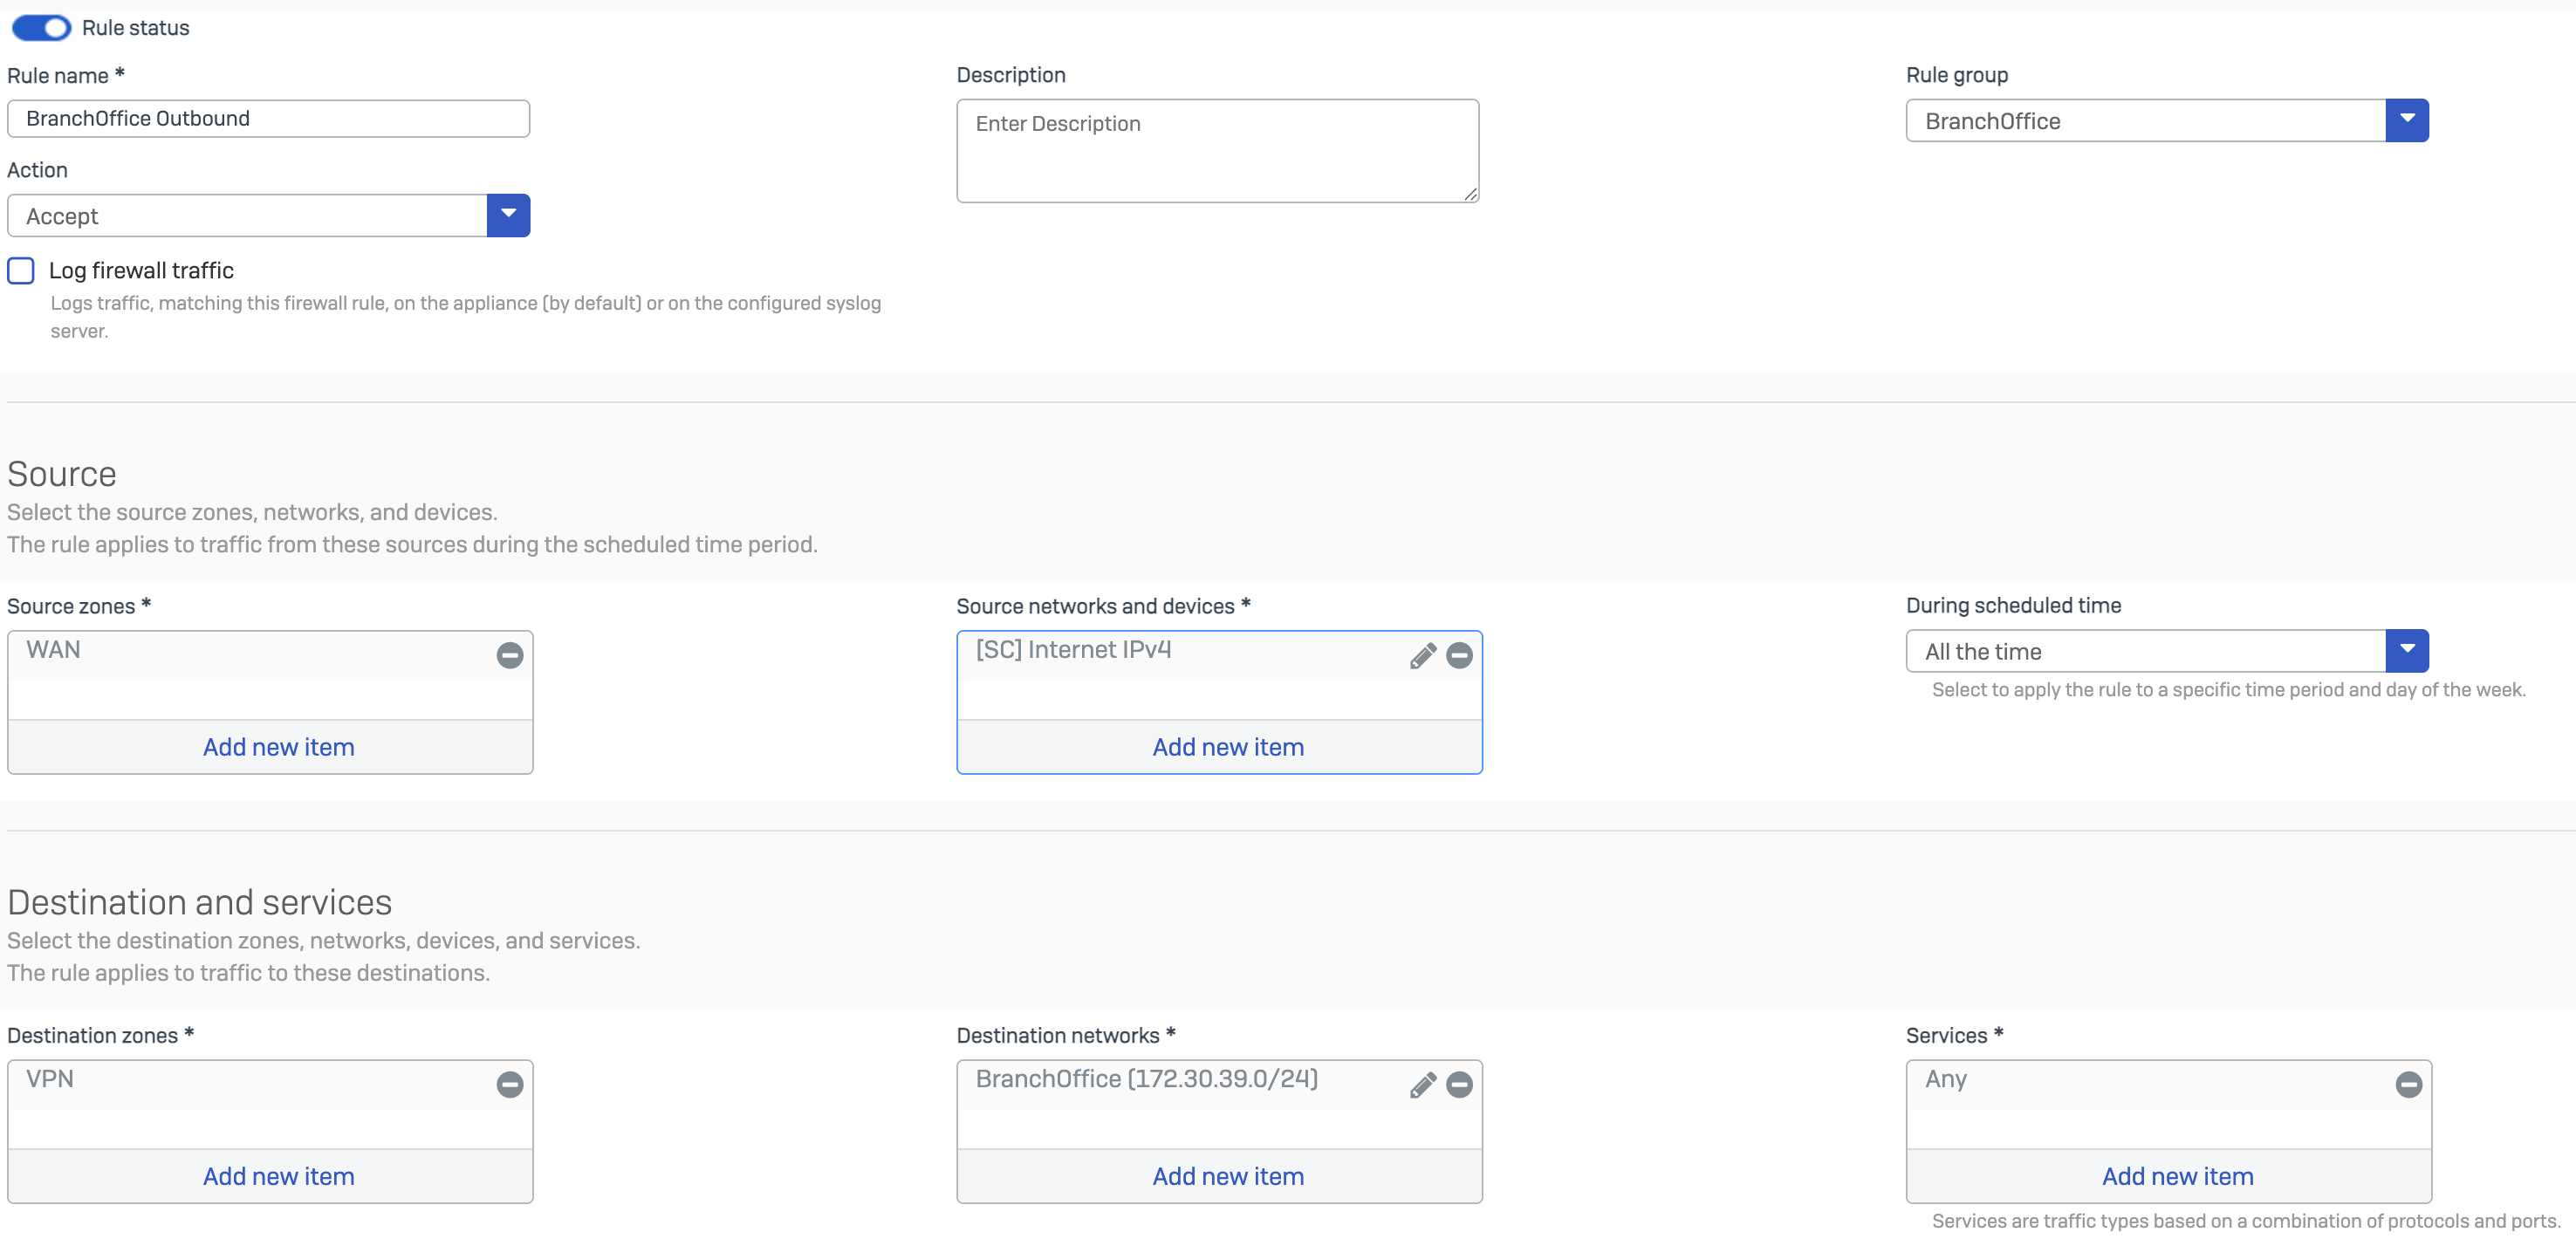Remove Any from Services list
Image resolution: width=2576 pixels, height=1246 pixels.
[2408, 1084]
